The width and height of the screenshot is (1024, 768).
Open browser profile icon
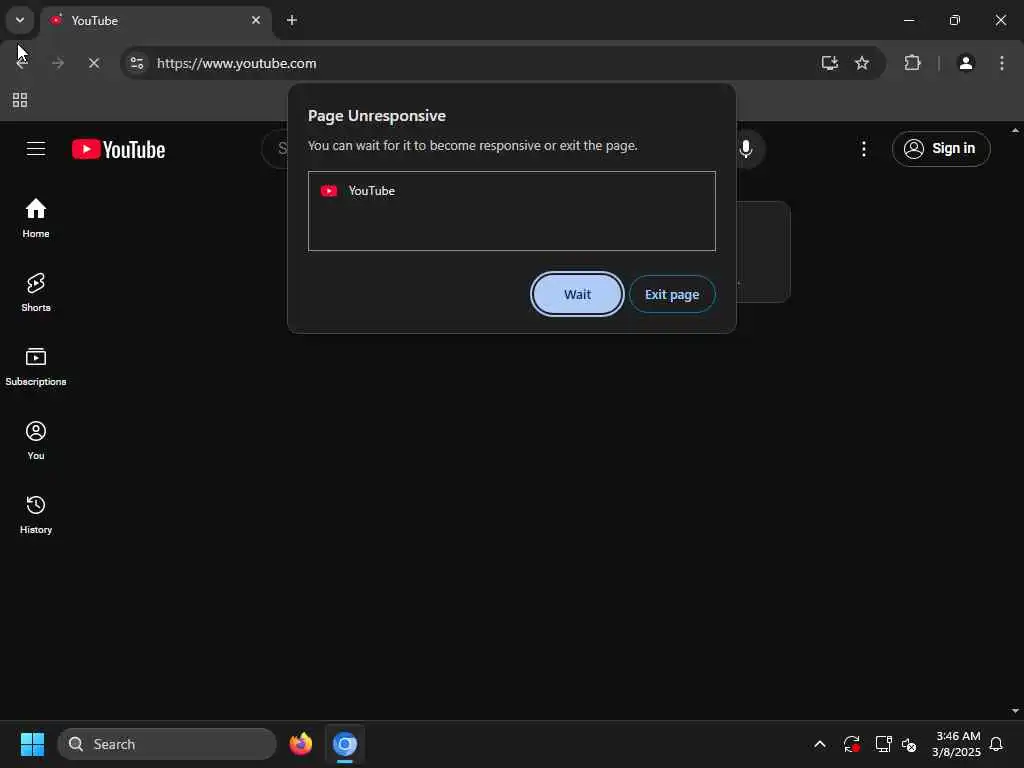point(966,63)
